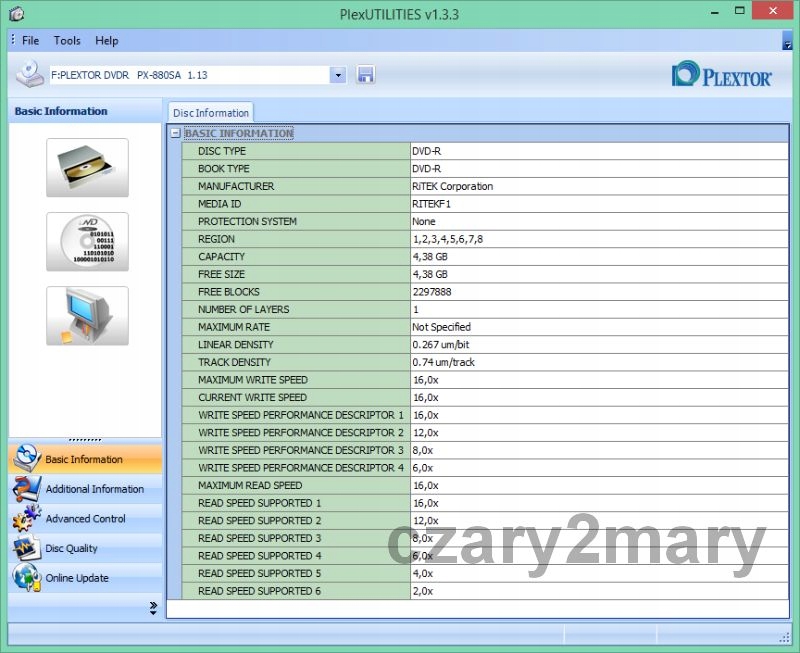800x653 pixels.
Task: Select the Disc Information tab
Action: tap(210, 113)
